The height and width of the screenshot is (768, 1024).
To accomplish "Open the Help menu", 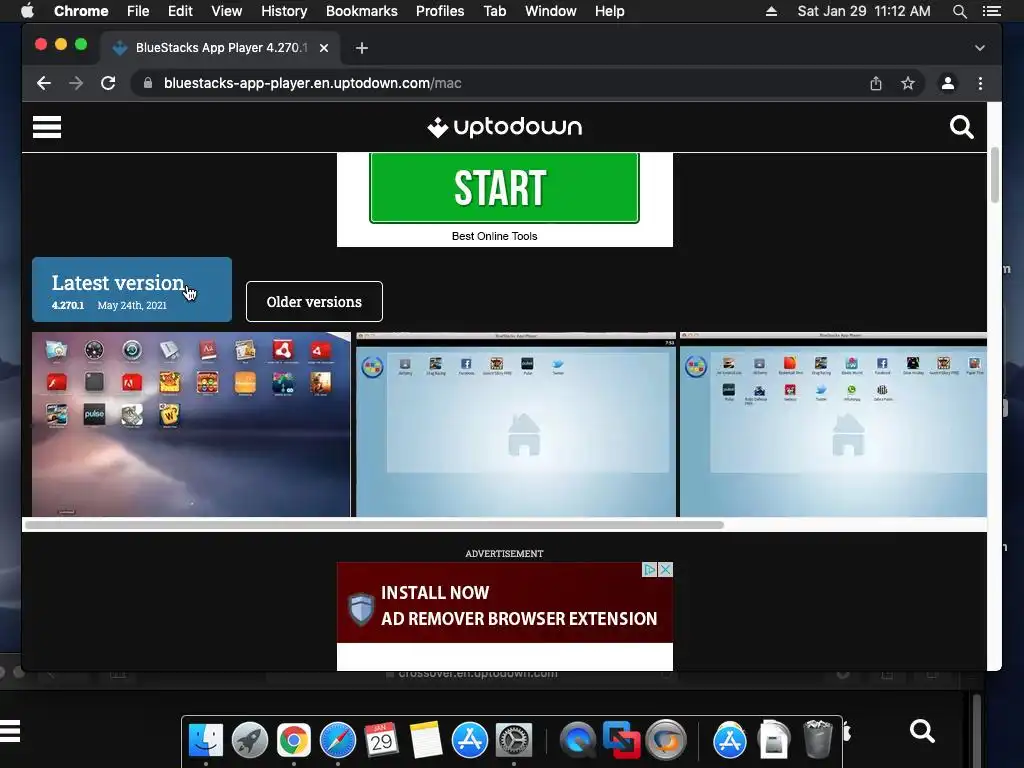I will click(x=609, y=11).
